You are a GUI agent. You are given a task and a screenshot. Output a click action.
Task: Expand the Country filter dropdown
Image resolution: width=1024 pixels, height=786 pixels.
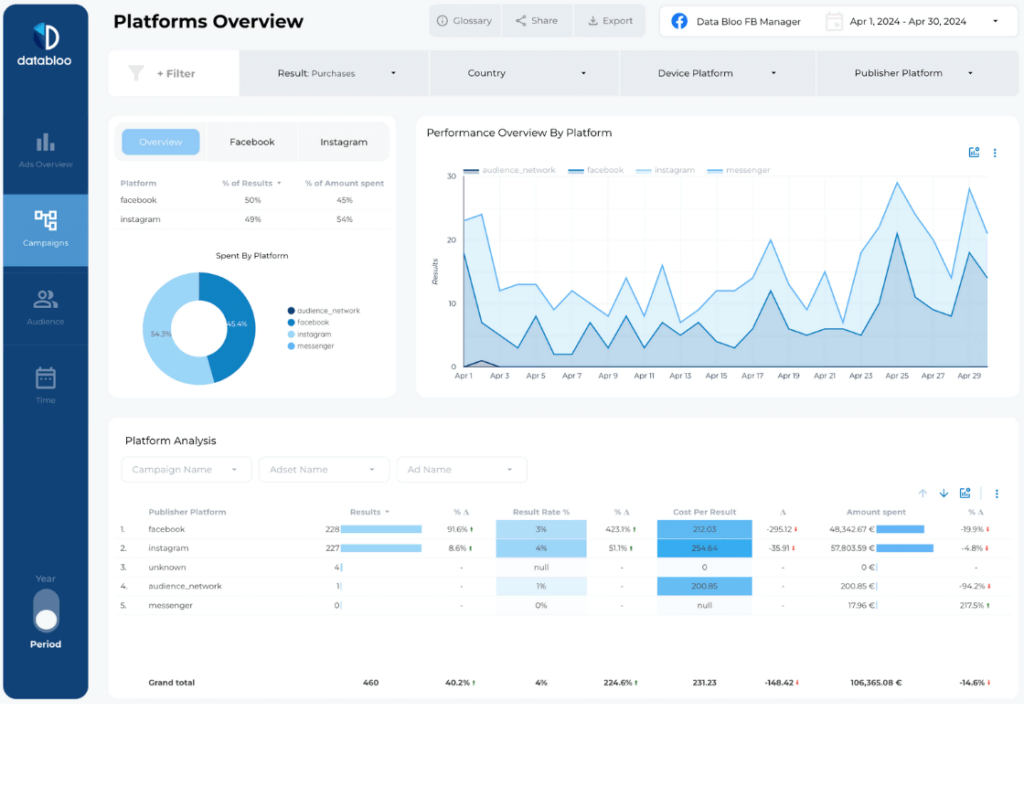525,73
